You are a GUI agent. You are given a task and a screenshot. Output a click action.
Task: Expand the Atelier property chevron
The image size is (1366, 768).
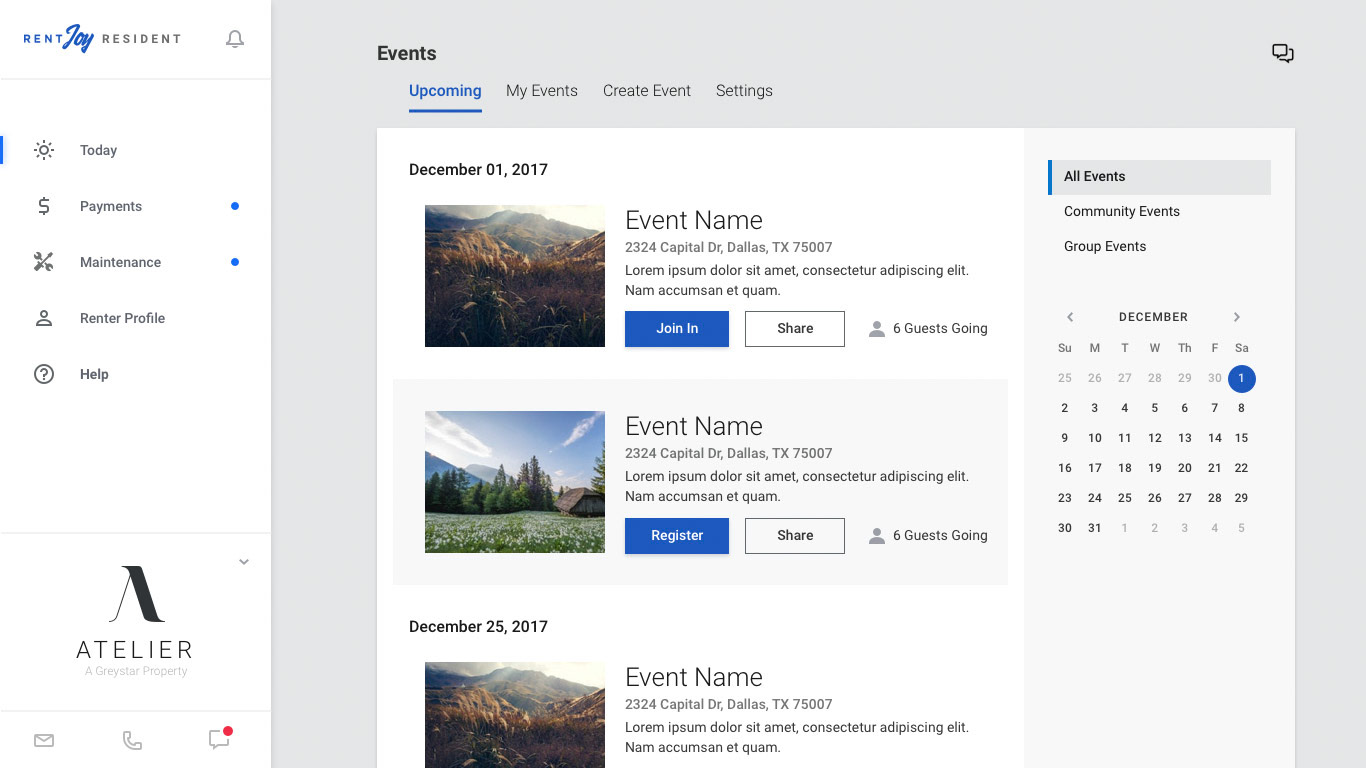click(x=244, y=562)
